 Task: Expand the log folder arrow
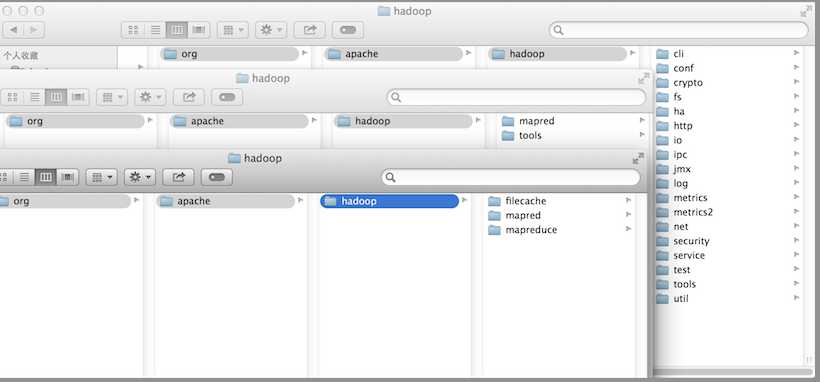[796, 183]
